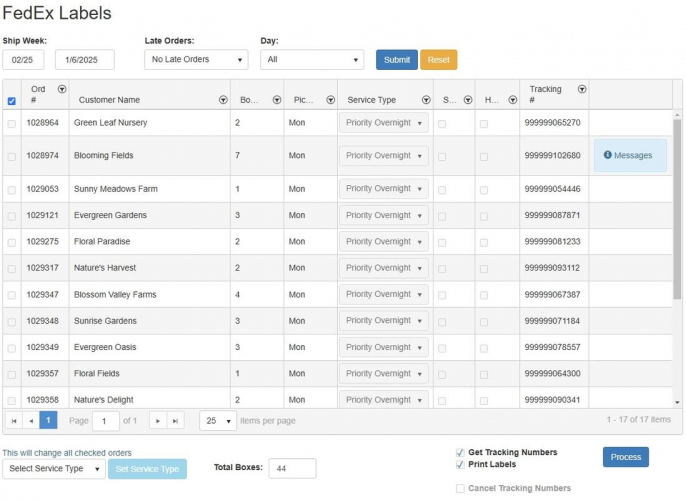
Task: Toggle Print Labels checkbox
Action: pos(460,465)
